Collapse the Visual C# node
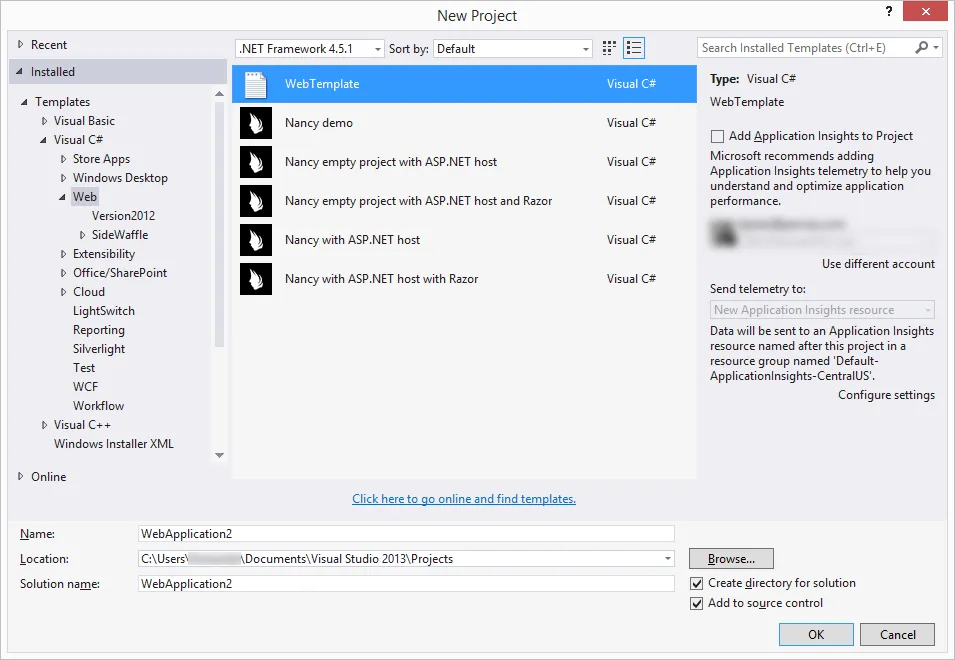 (x=43, y=140)
